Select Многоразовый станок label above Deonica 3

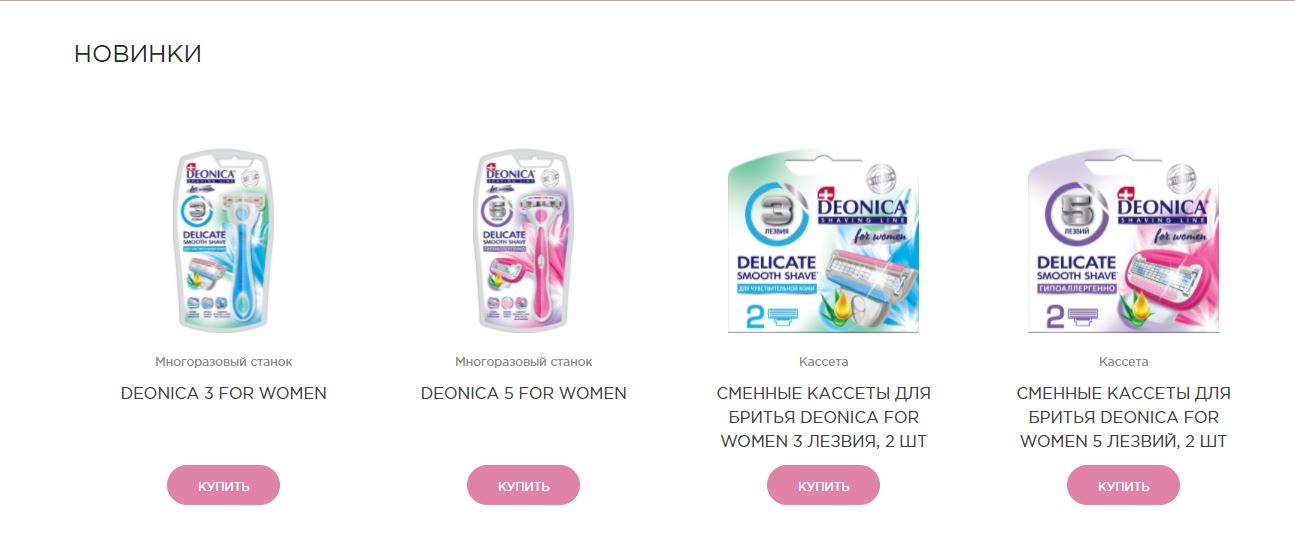tap(223, 361)
